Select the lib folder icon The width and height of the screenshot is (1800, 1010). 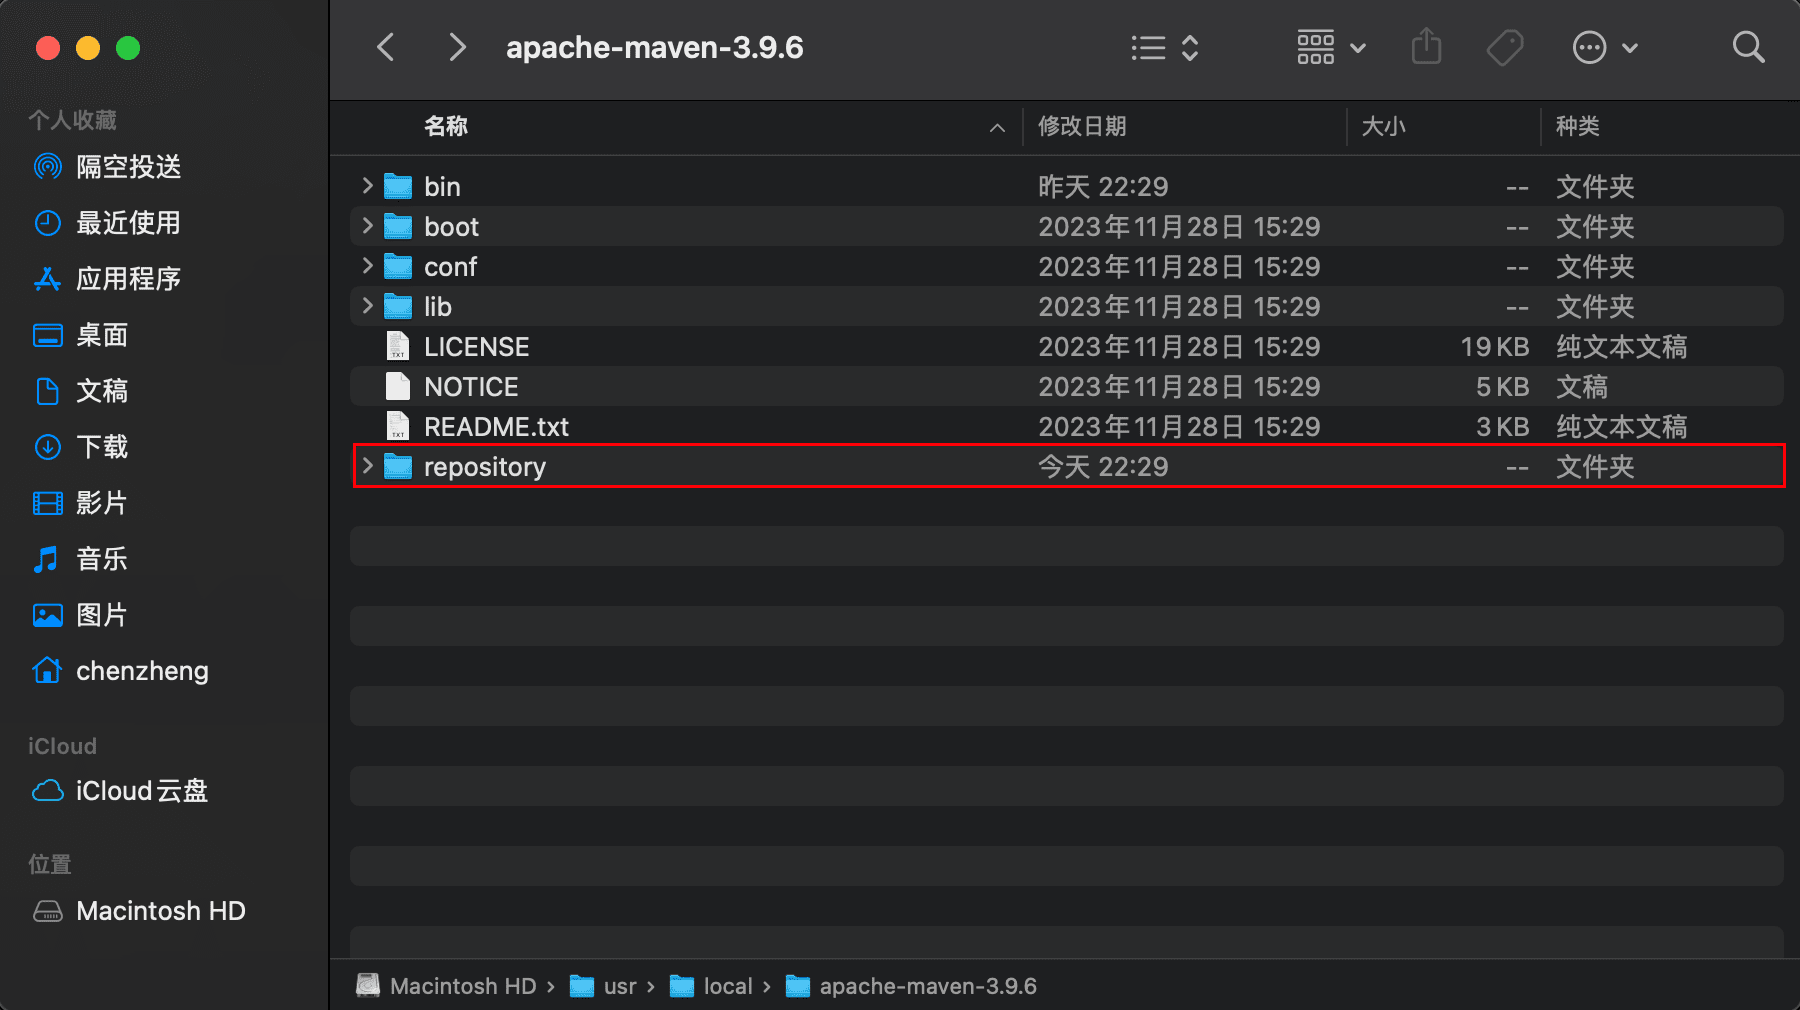398,306
